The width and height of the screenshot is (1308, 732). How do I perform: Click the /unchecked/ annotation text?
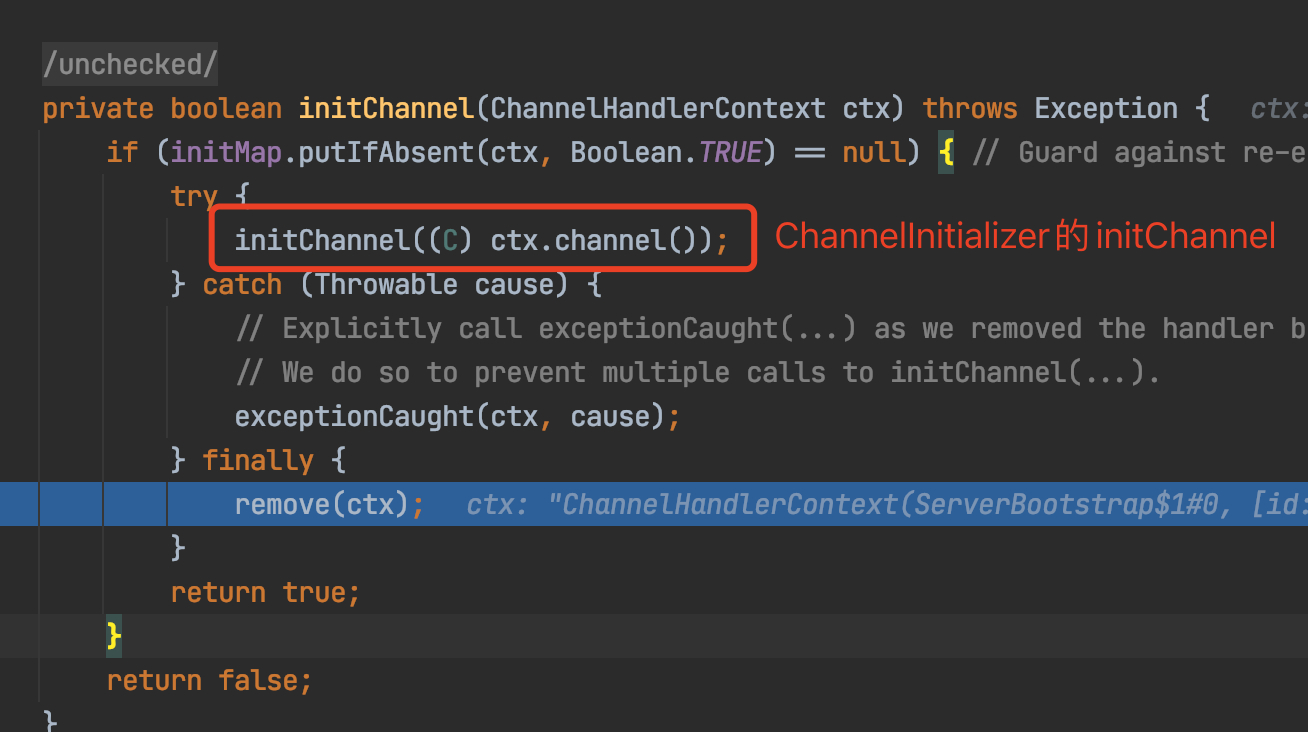coord(130,65)
